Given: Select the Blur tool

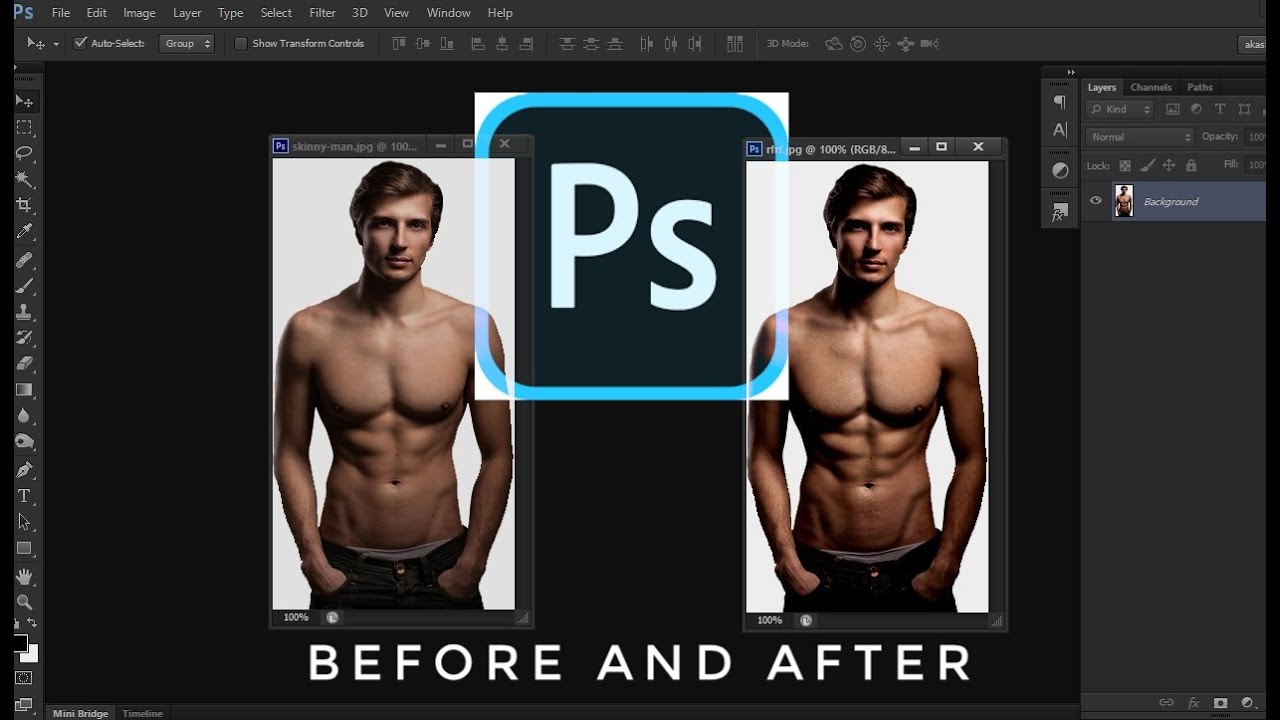Looking at the screenshot, I should [x=24, y=416].
